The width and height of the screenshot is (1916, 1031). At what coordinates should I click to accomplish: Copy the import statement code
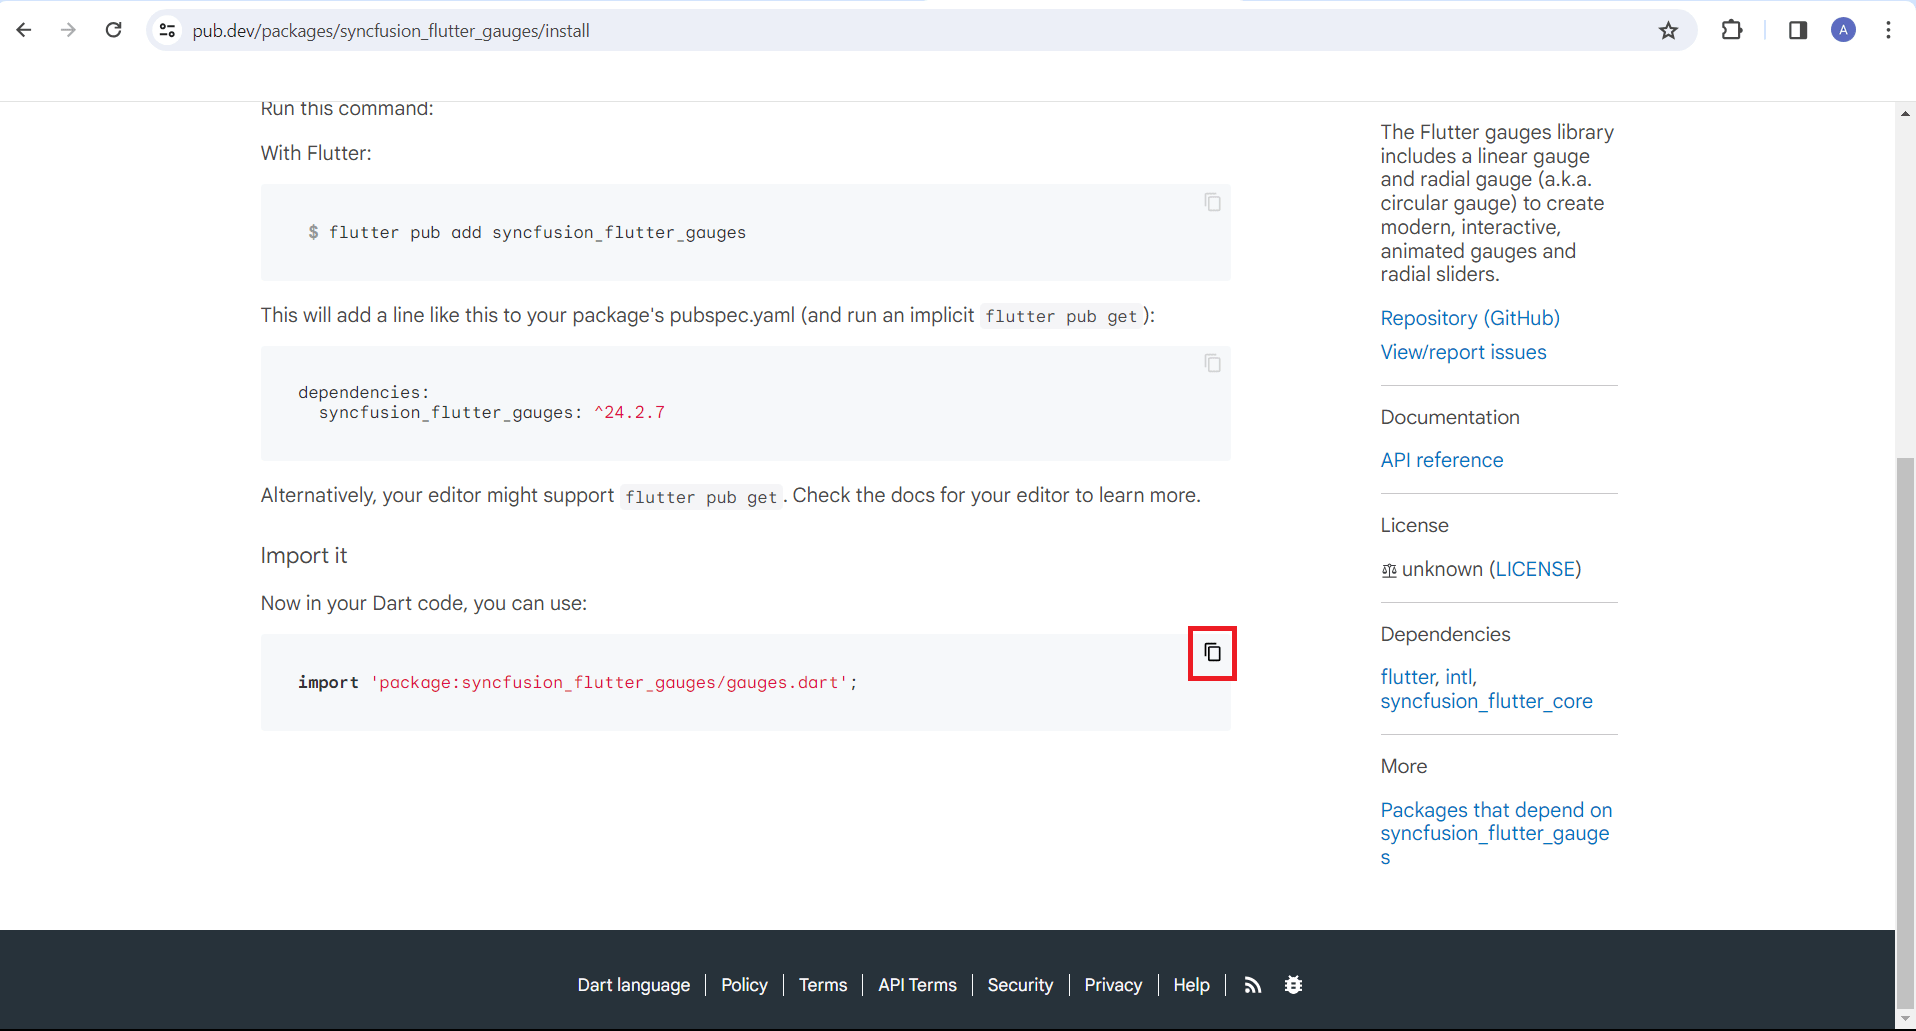pos(1212,653)
